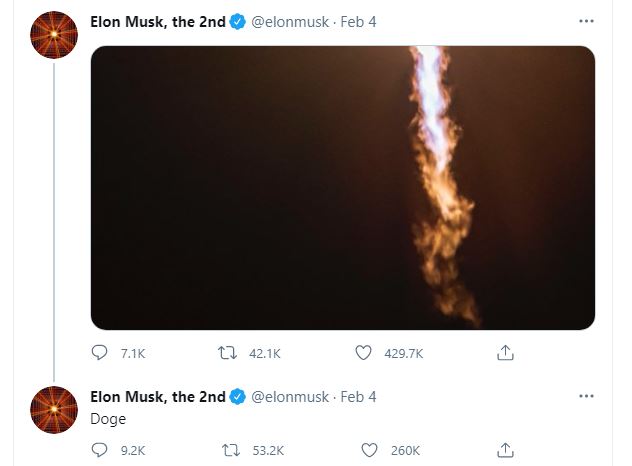
Task: Share the Doge tweet
Action: tap(505, 450)
